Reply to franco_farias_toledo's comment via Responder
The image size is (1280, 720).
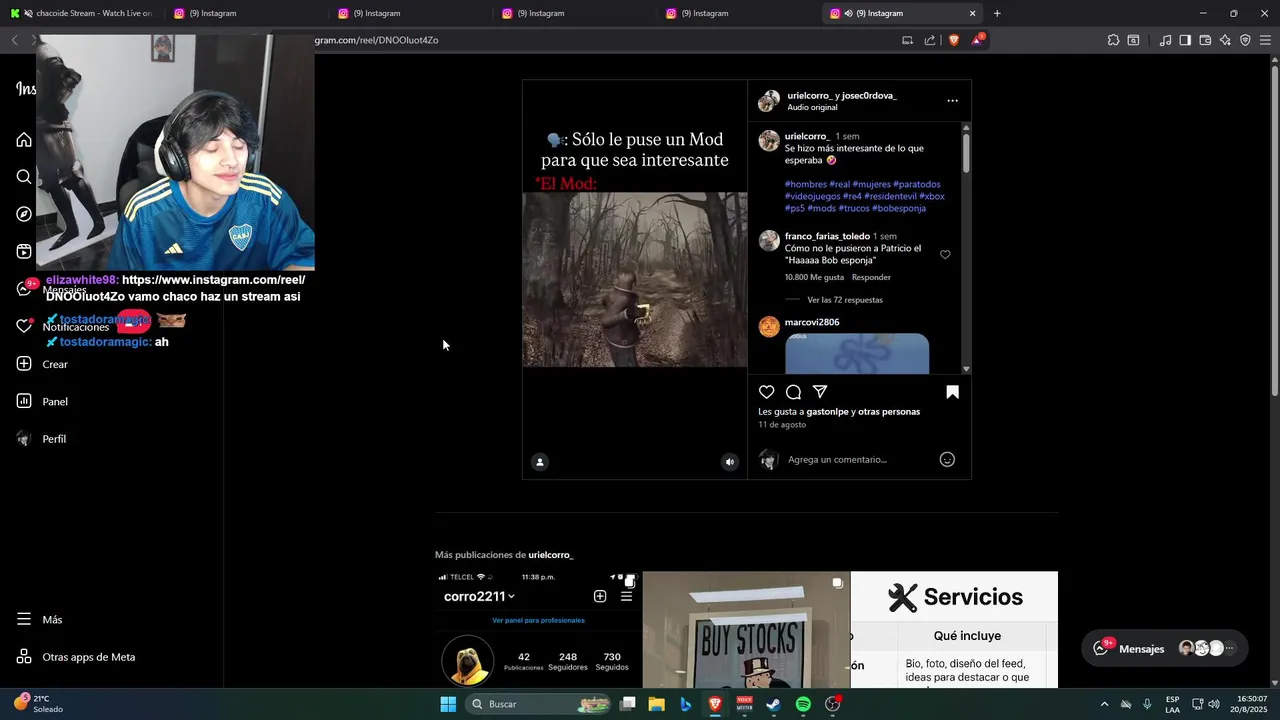871,277
